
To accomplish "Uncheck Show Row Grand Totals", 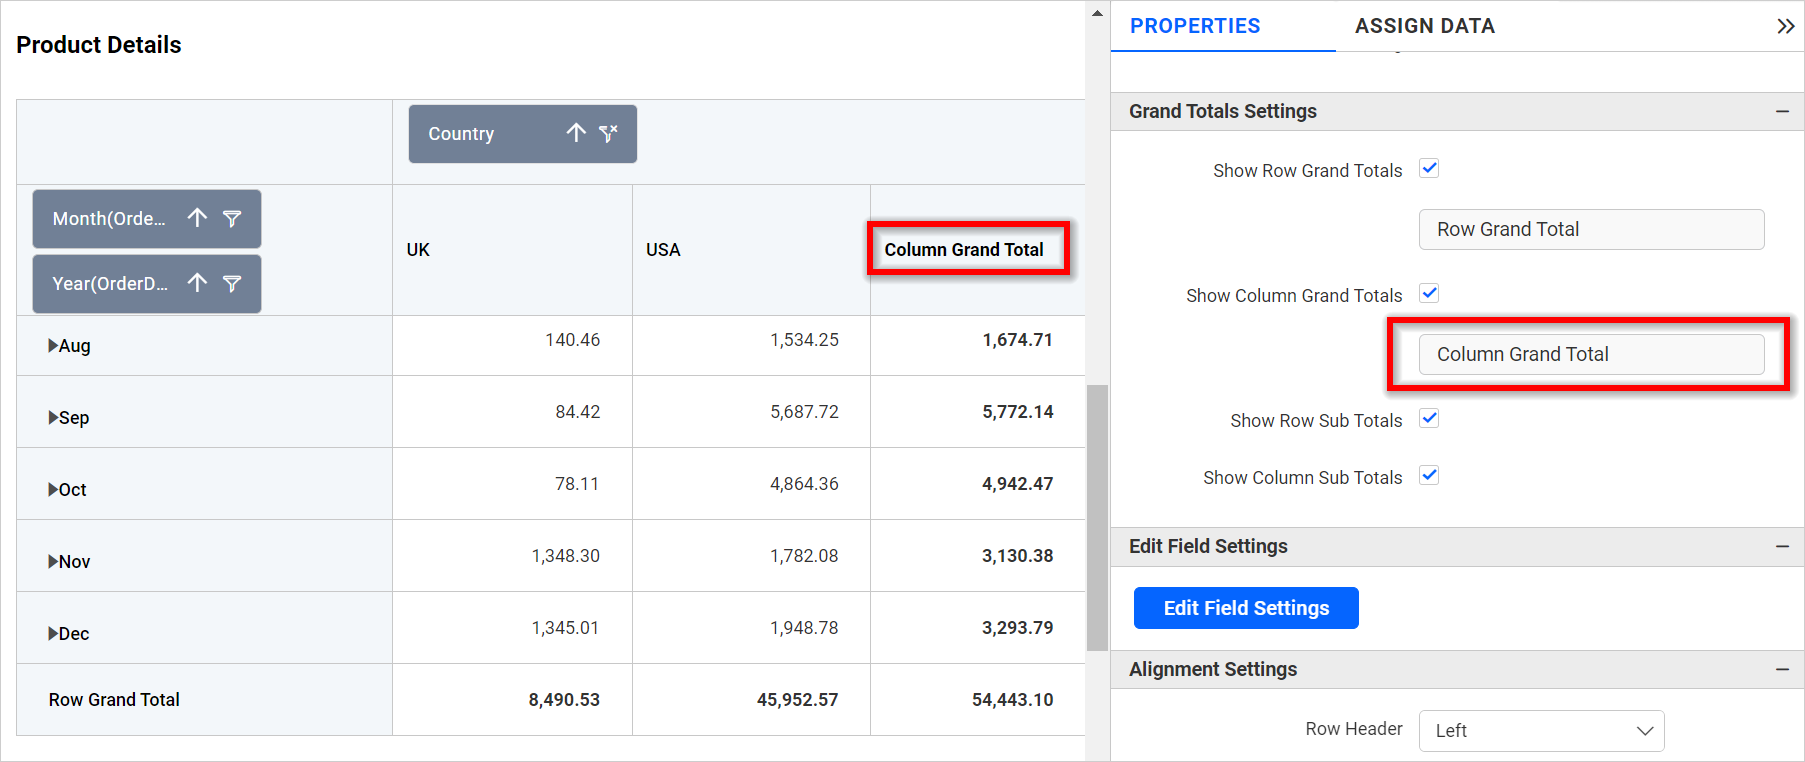I will (1429, 169).
